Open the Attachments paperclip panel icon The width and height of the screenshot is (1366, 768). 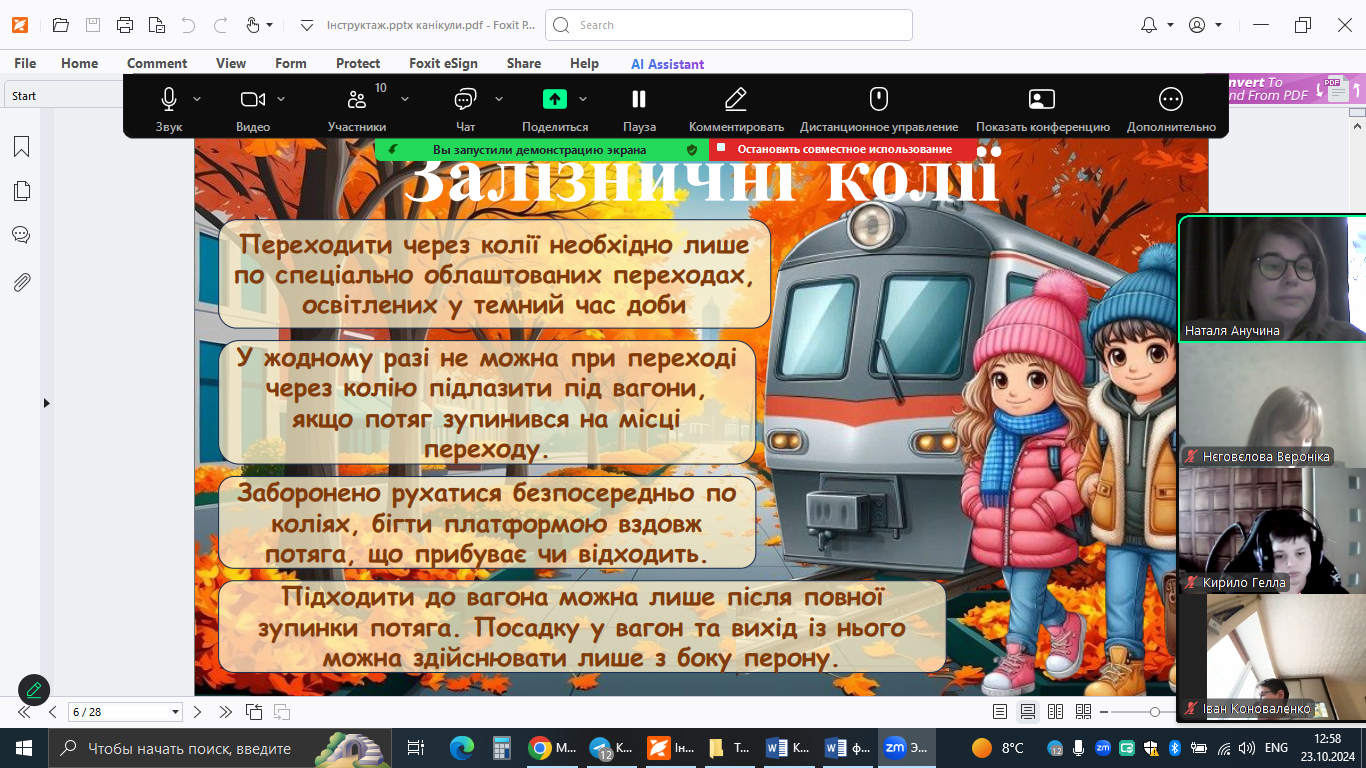click(x=21, y=282)
